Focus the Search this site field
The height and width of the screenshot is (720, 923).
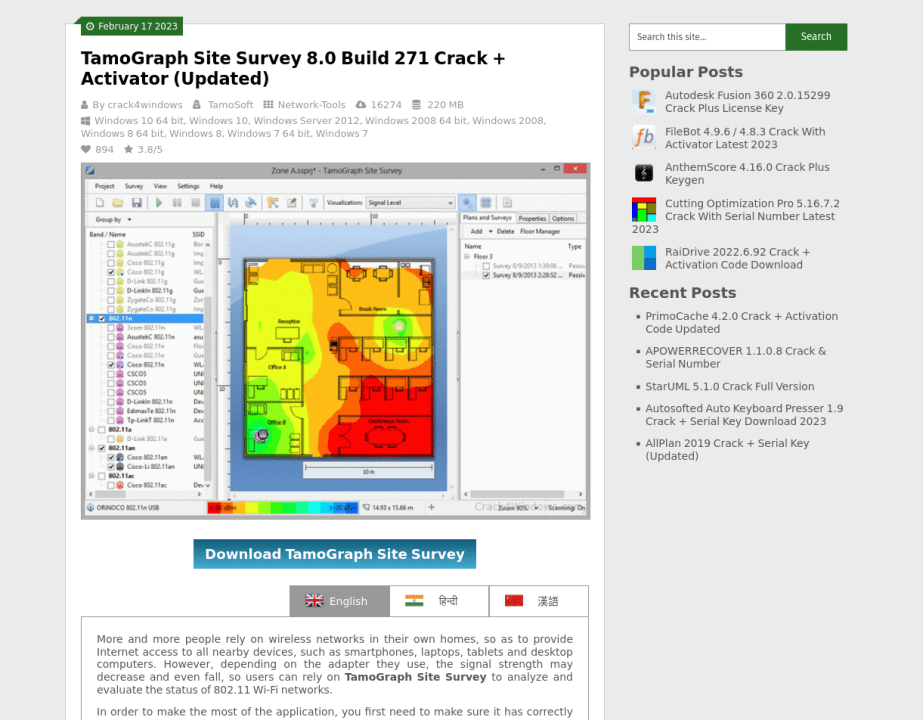point(706,37)
